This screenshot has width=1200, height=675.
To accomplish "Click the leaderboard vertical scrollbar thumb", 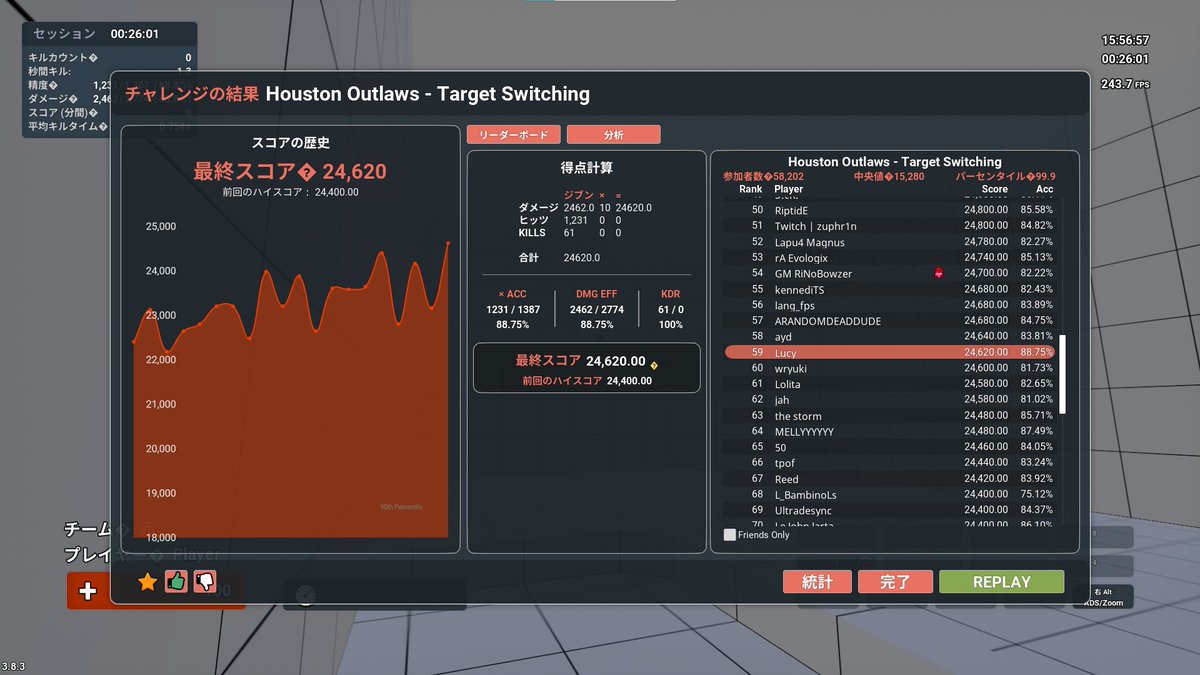I will [x=1063, y=374].
